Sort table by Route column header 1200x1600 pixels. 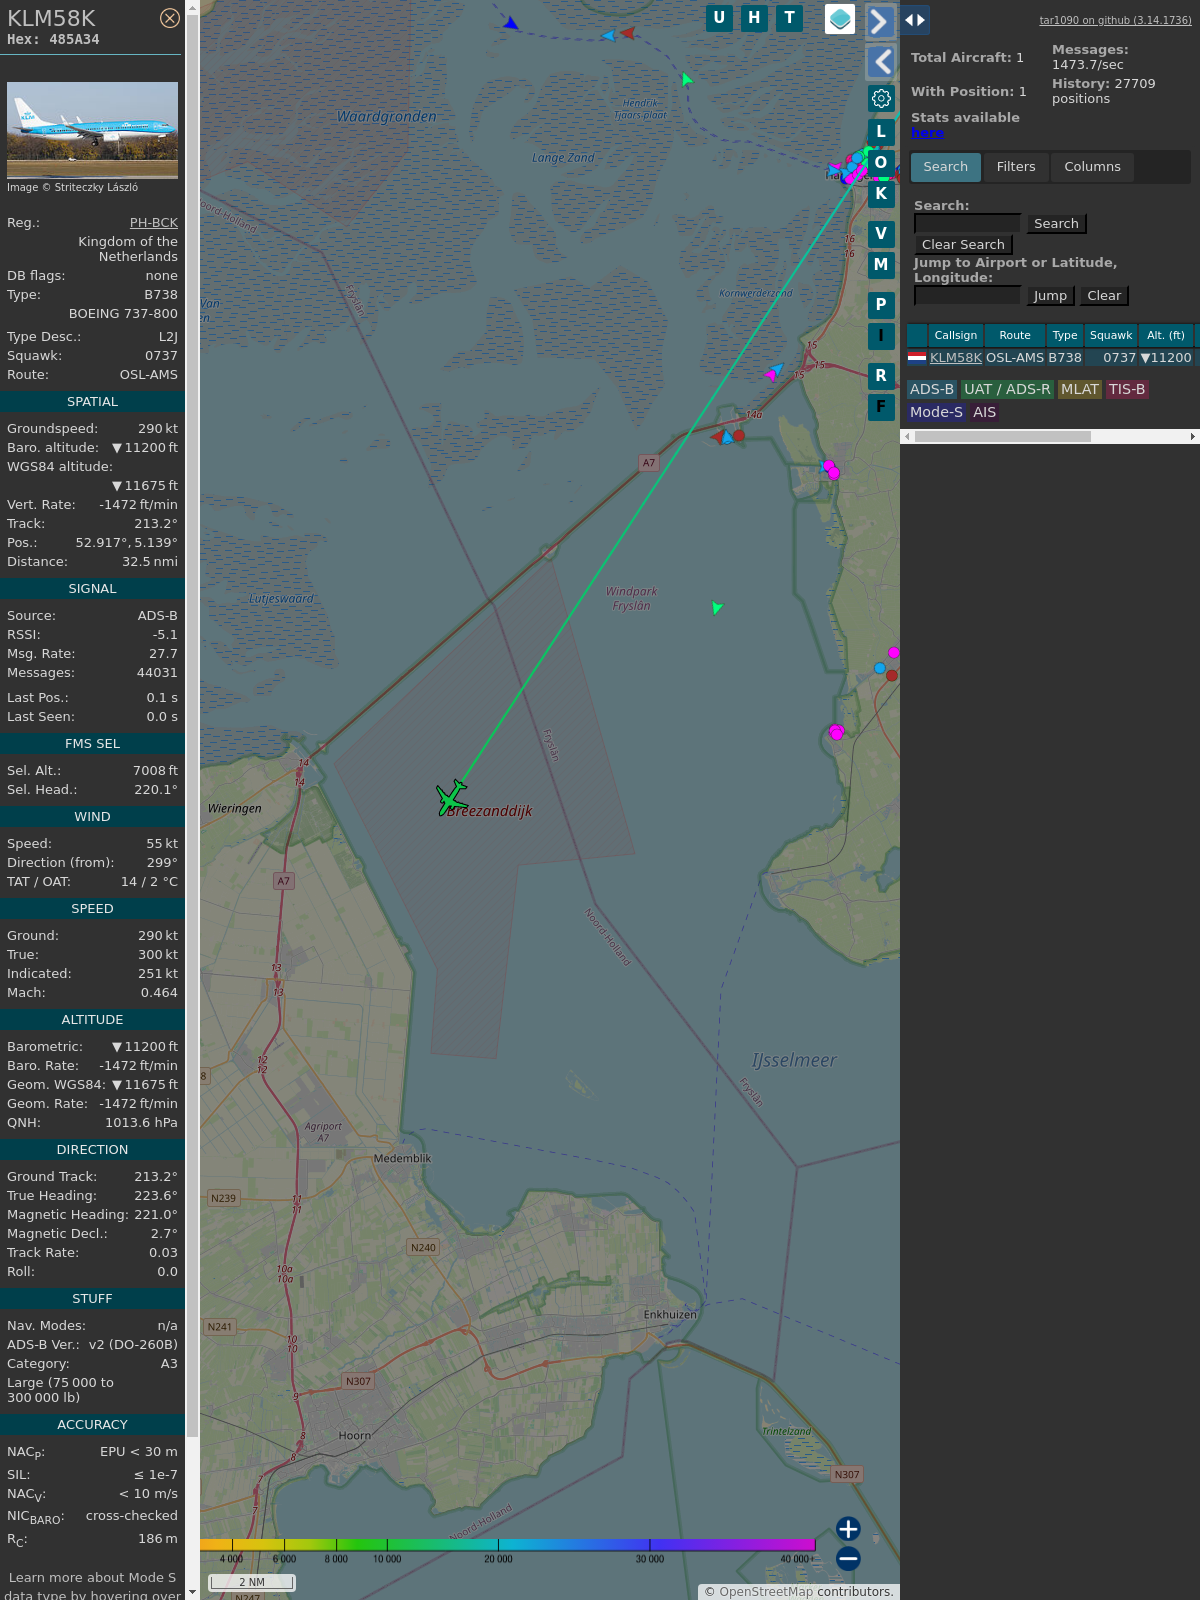(x=1015, y=336)
